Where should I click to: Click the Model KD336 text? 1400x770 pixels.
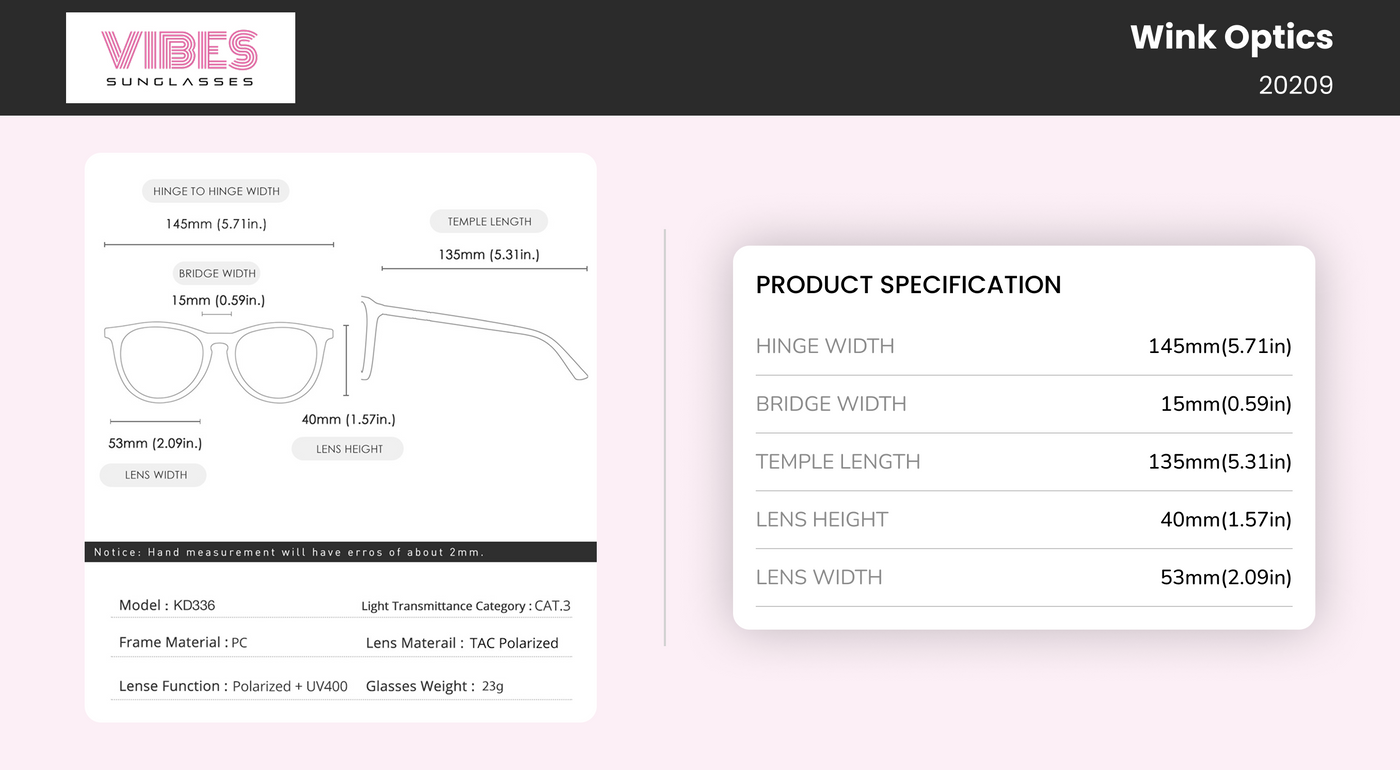click(167, 605)
